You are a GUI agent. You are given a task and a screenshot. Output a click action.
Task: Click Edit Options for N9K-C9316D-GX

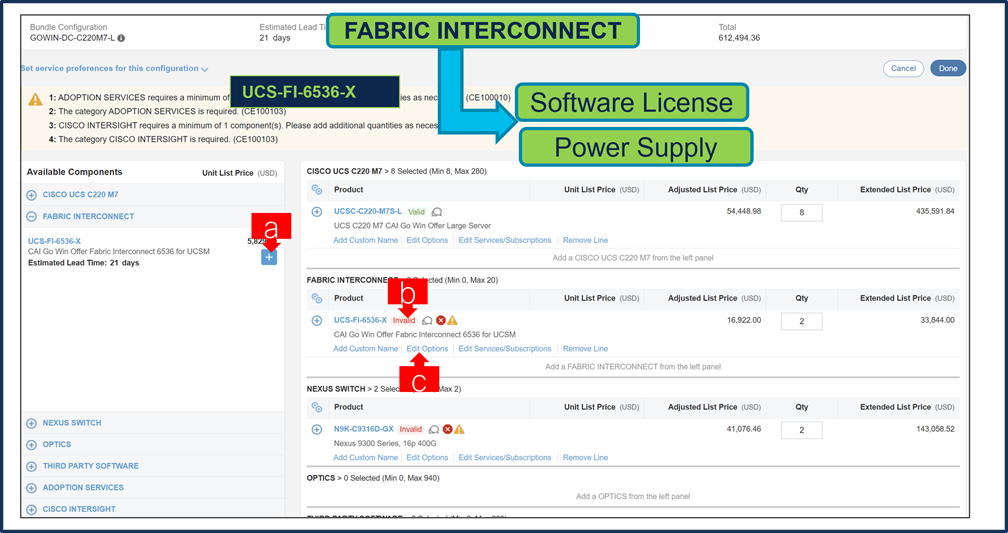click(428, 458)
